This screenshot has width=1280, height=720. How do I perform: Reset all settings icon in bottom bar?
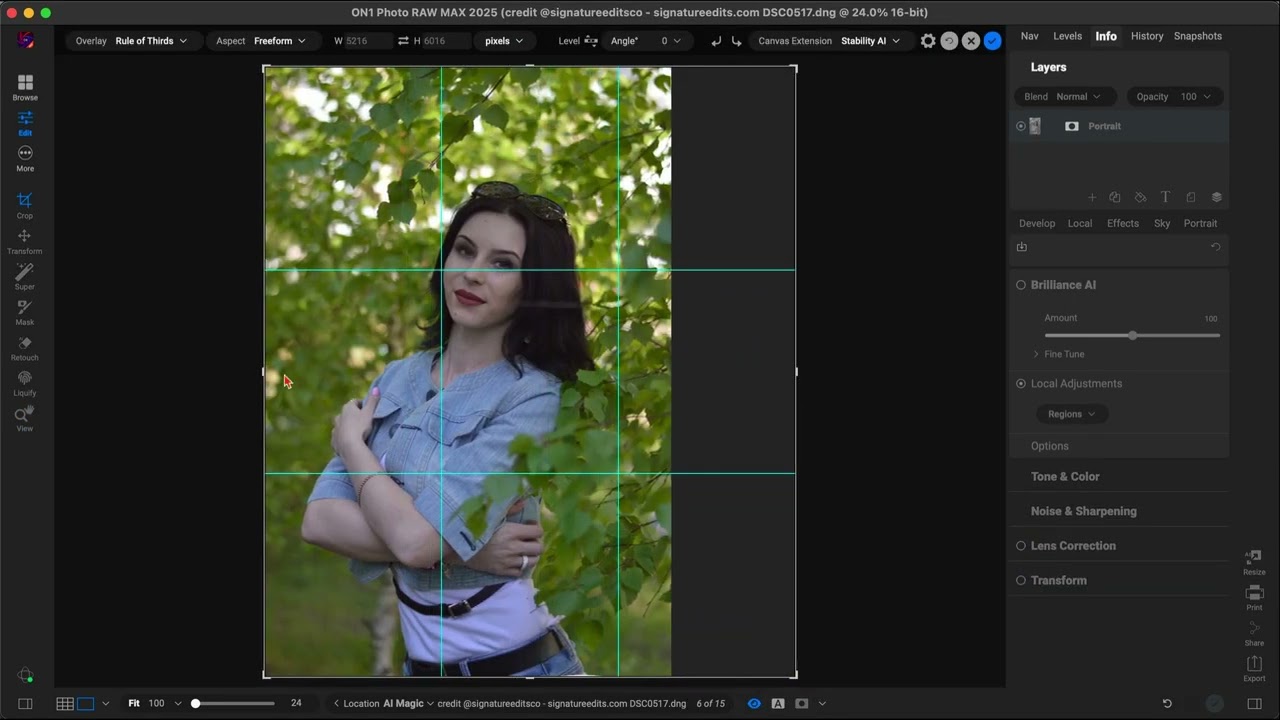tap(1167, 704)
